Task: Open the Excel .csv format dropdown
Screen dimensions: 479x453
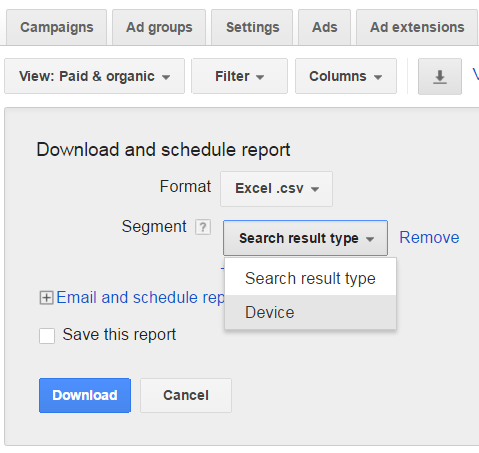Action: pos(276,189)
